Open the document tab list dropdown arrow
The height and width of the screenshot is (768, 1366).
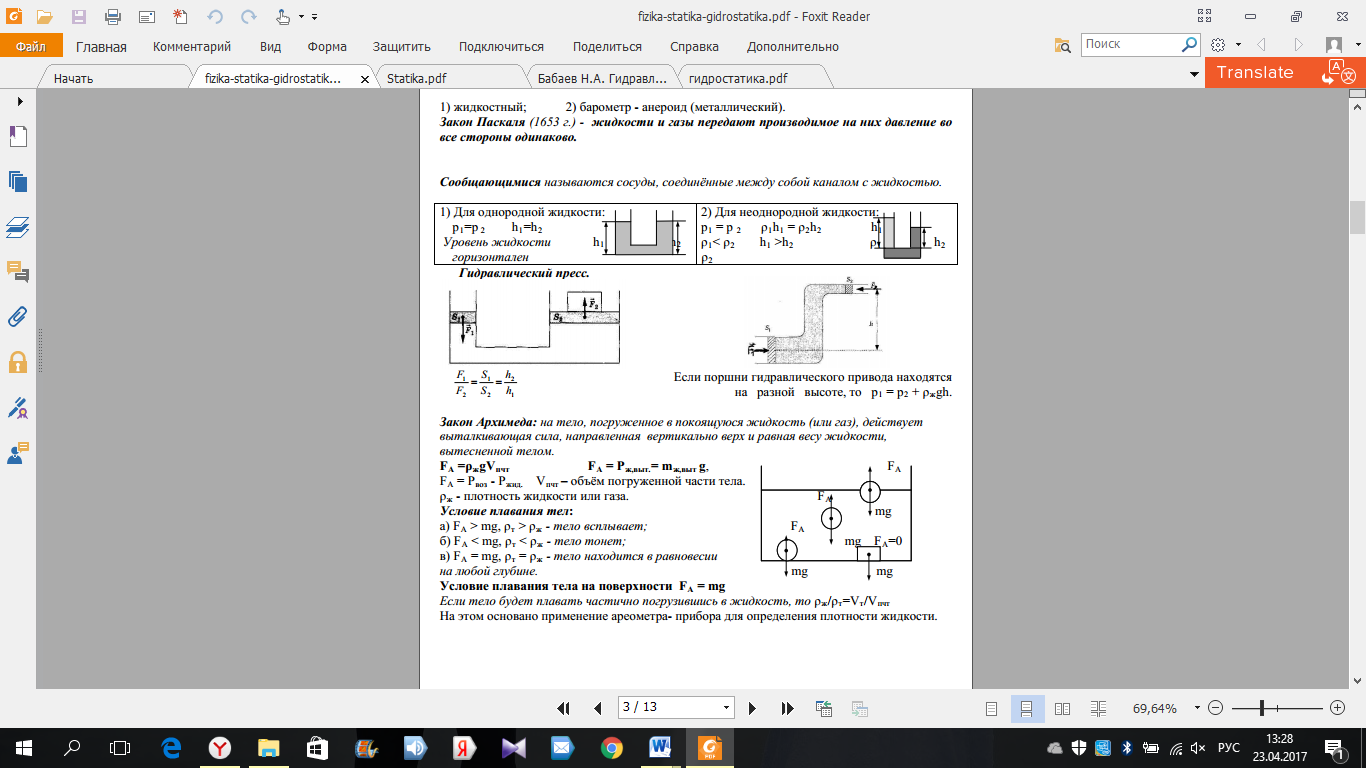(x=1194, y=76)
